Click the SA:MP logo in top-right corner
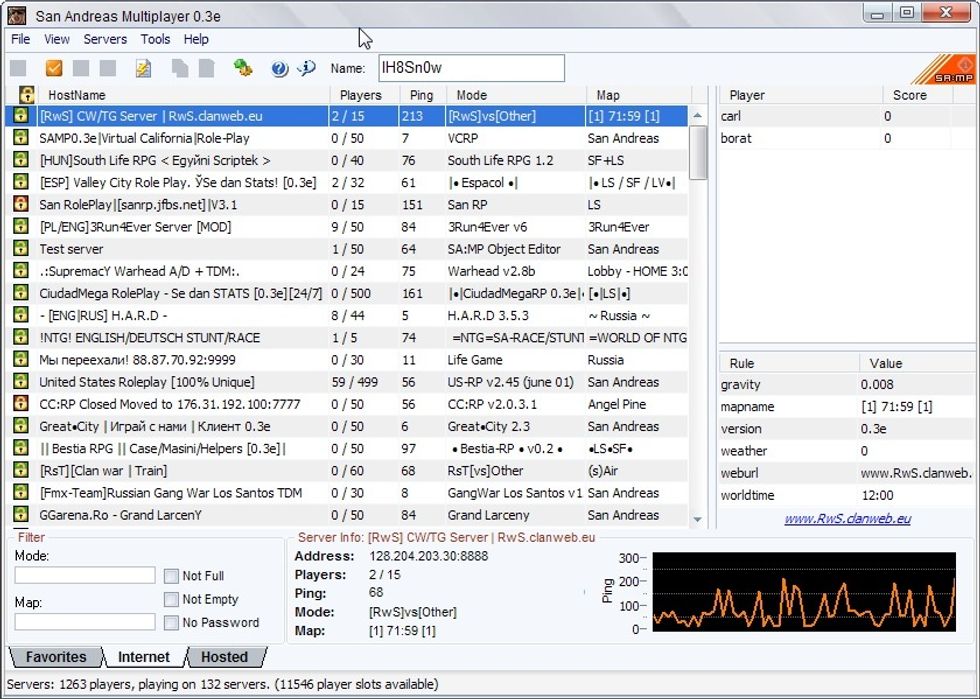980x699 pixels. [x=952, y=69]
